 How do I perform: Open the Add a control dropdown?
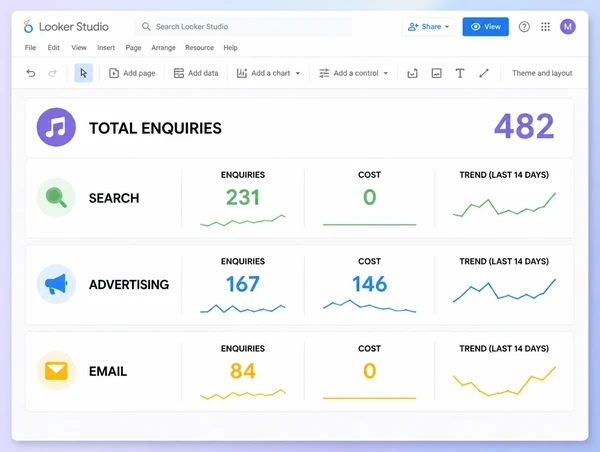[x=354, y=73]
